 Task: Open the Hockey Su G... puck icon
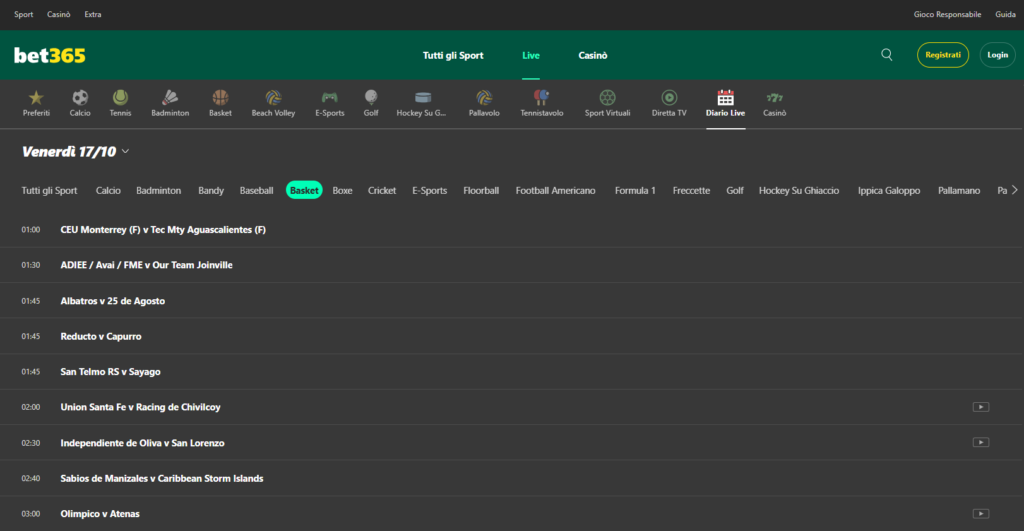coord(423,98)
